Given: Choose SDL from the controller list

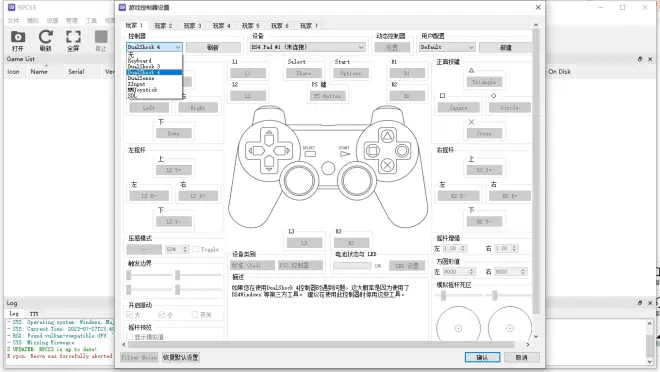Looking at the screenshot, I should coord(154,96).
